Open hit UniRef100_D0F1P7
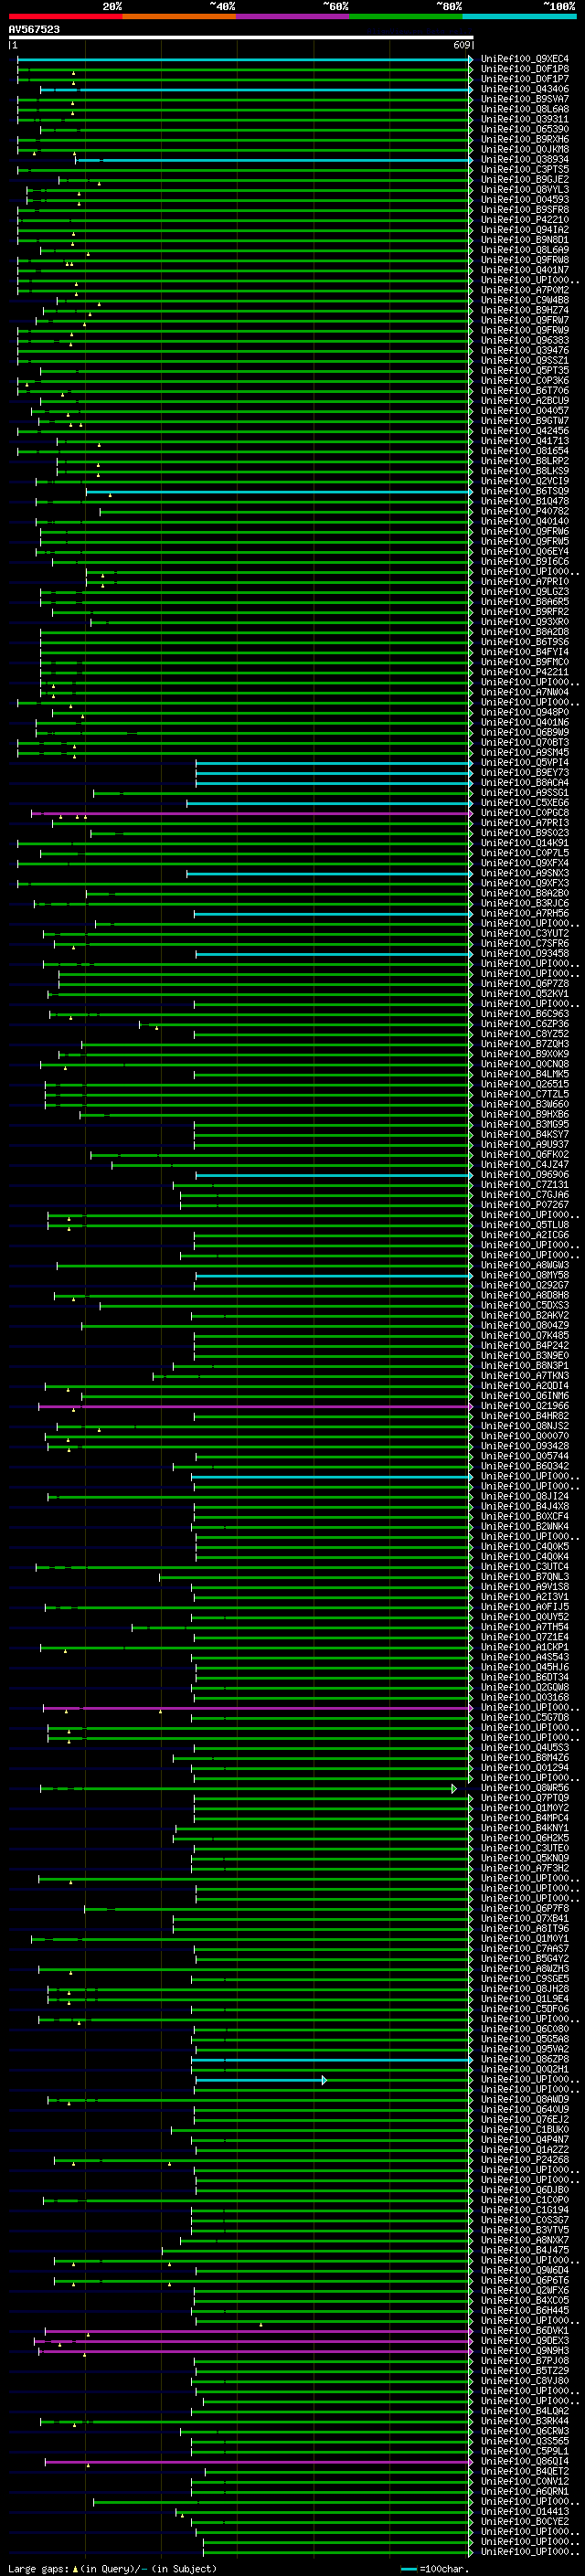The height and width of the screenshot is (2576, 585). coord(525,79)
